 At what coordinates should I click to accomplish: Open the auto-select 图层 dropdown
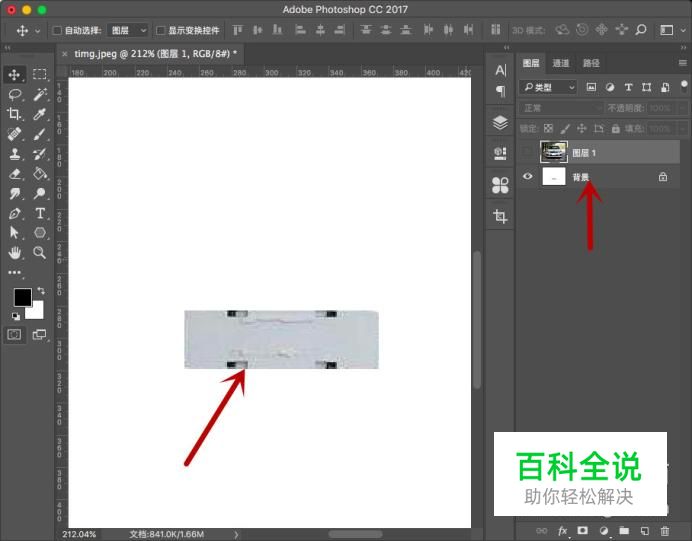pos(128,30)
